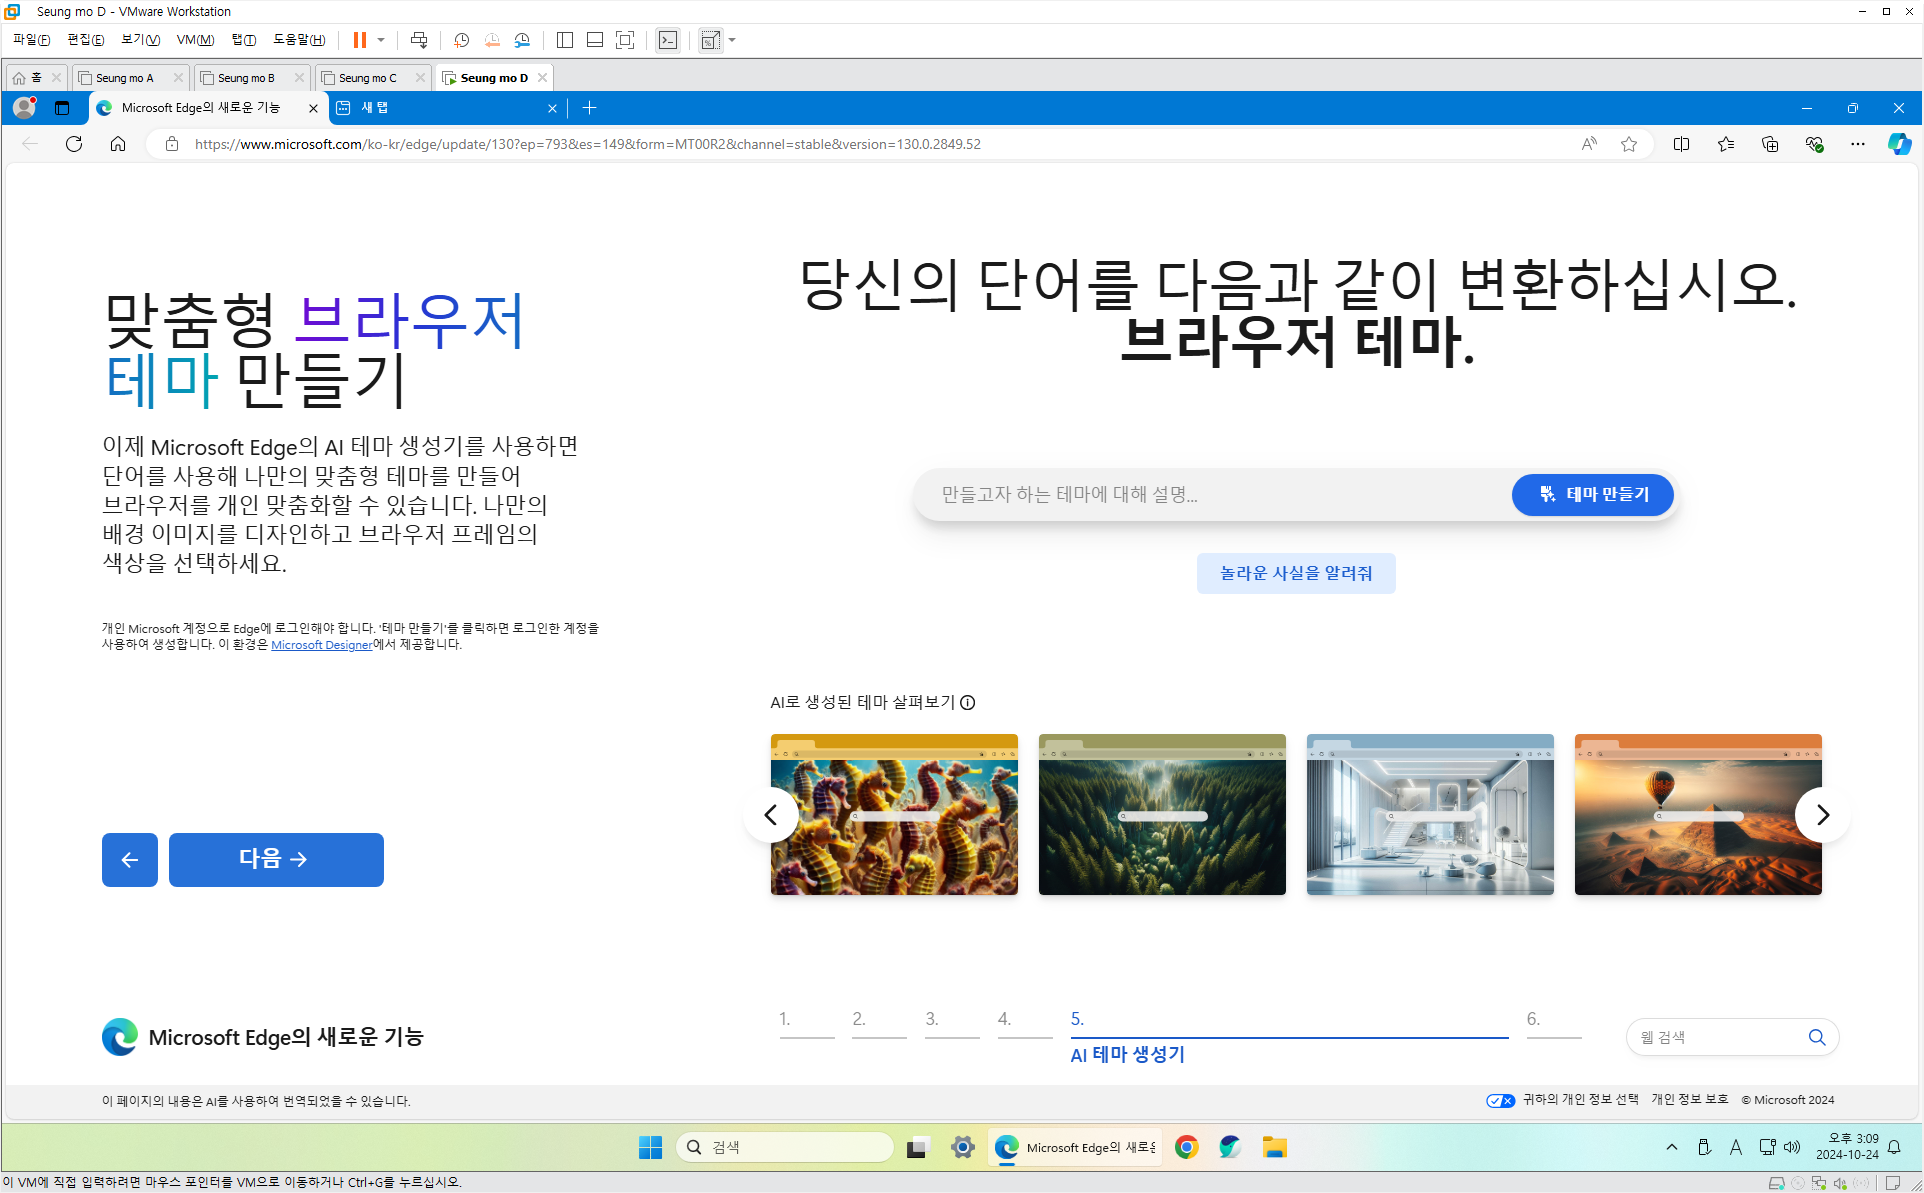The height and width of the screenshot is (1193, 1924).
Task: Go back with the left arrow button
Action: [130, 860]
